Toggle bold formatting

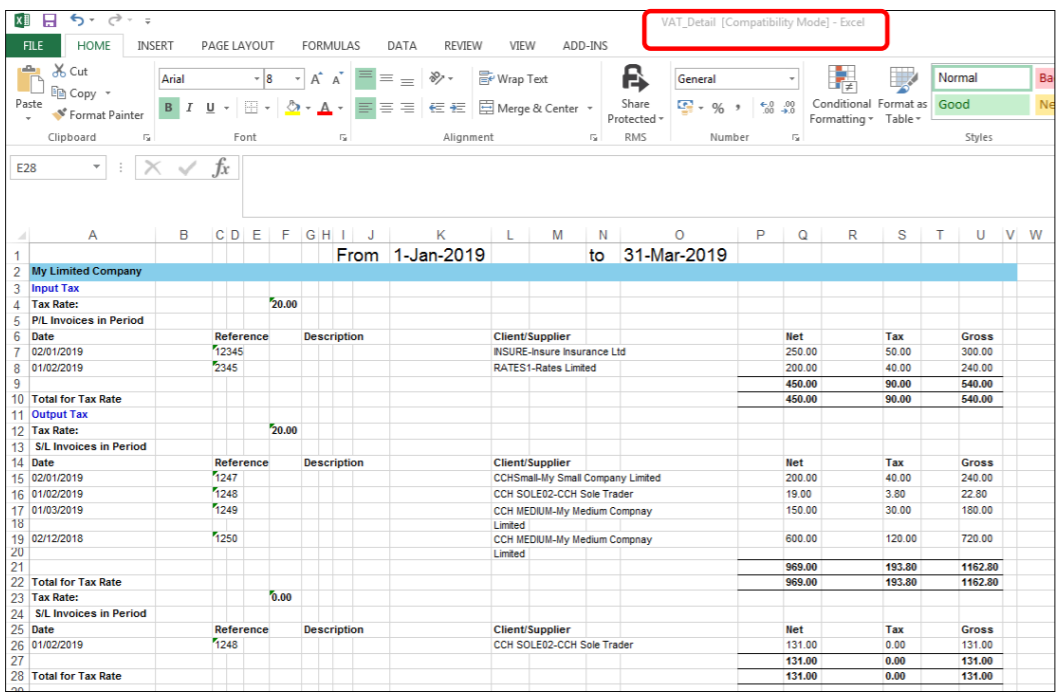[x=169, y=108]
